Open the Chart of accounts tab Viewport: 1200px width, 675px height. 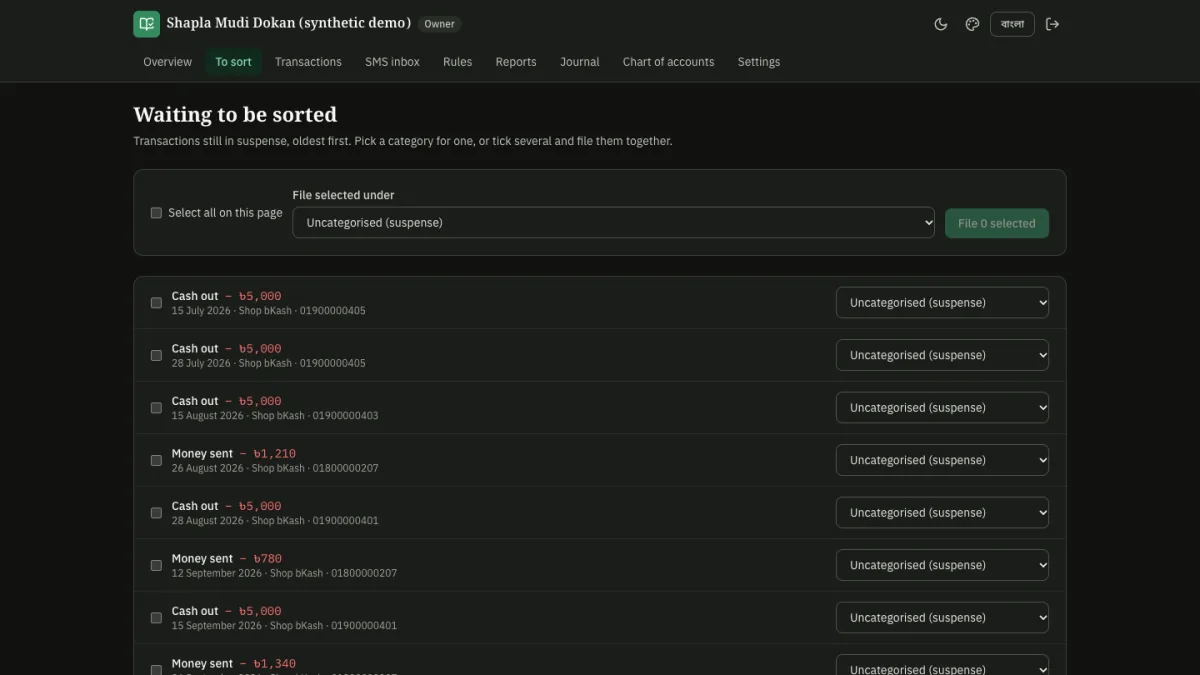(x=669, y=62)
